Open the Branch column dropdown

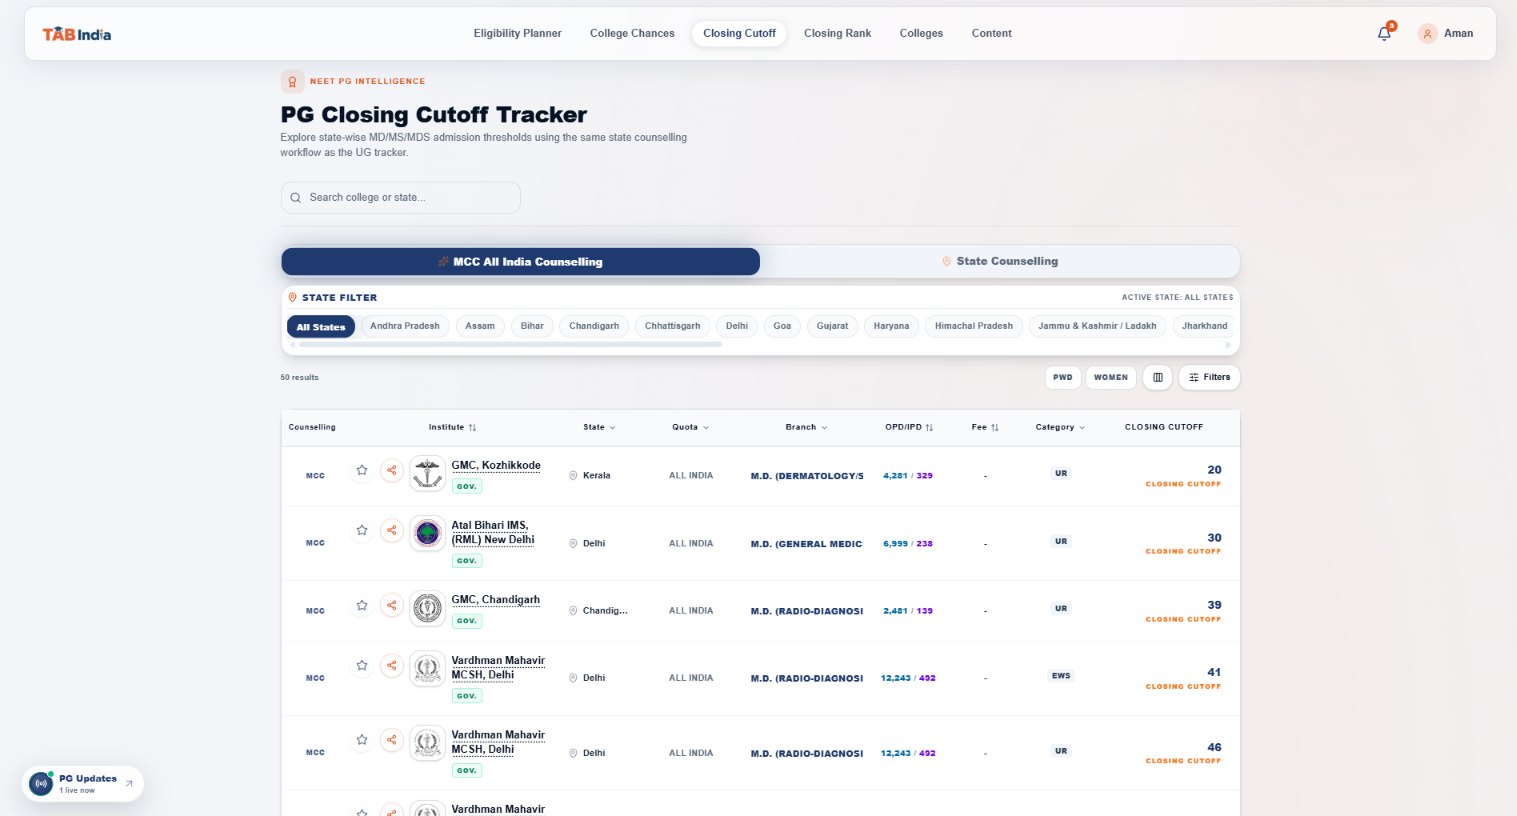click(806, 427)
